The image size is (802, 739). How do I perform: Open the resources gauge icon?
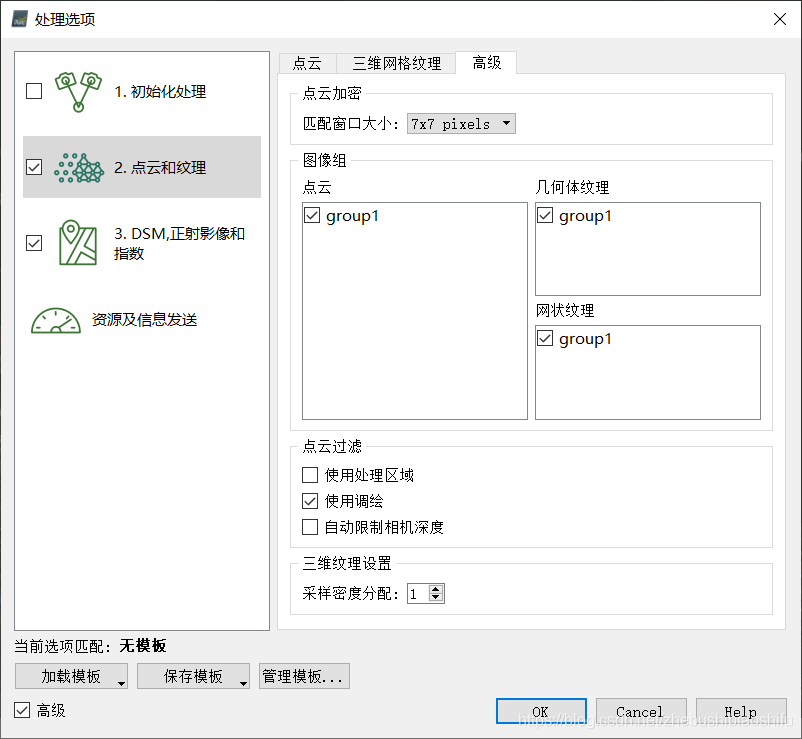[56, 321]
